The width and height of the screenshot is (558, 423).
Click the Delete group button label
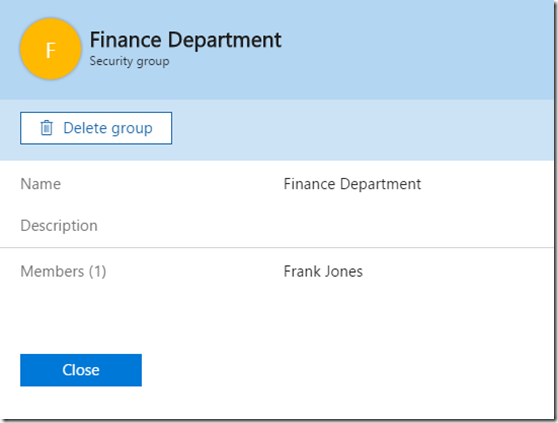point(108,128)
